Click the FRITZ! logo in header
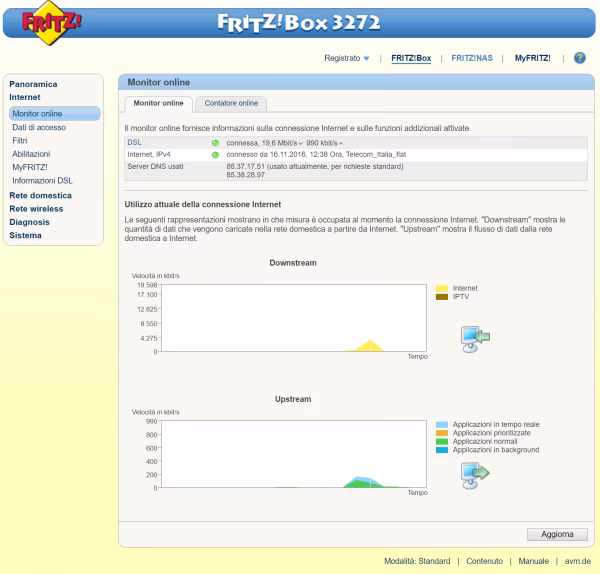600x574 pixels. (x=51, y=23)
